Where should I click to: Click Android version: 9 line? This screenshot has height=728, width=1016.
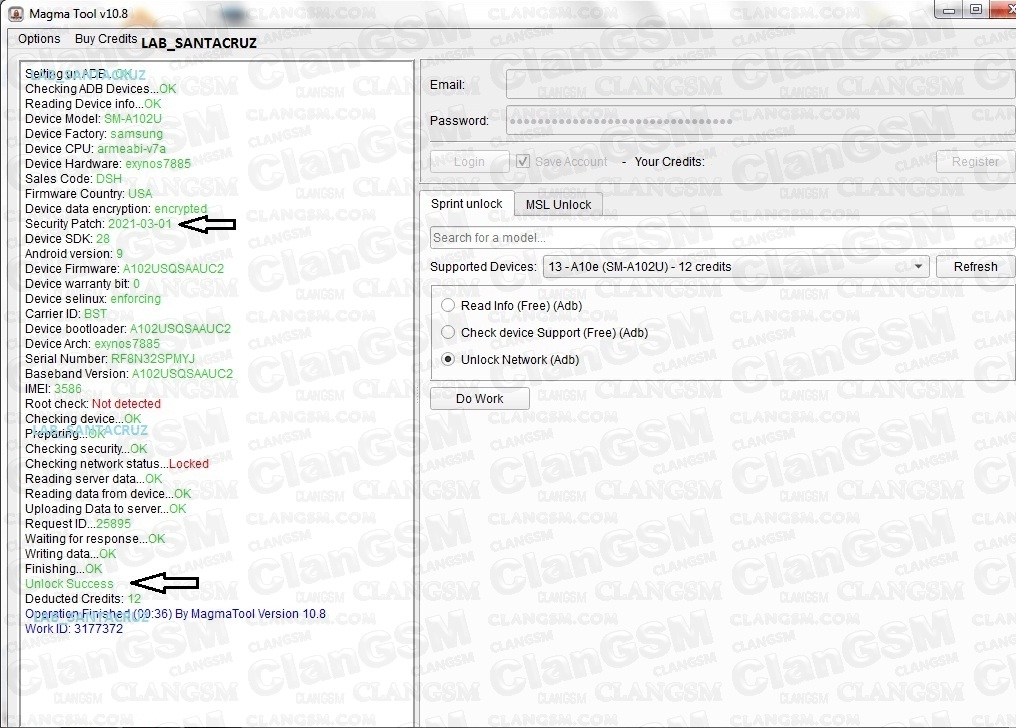click(x=74, y=253)
